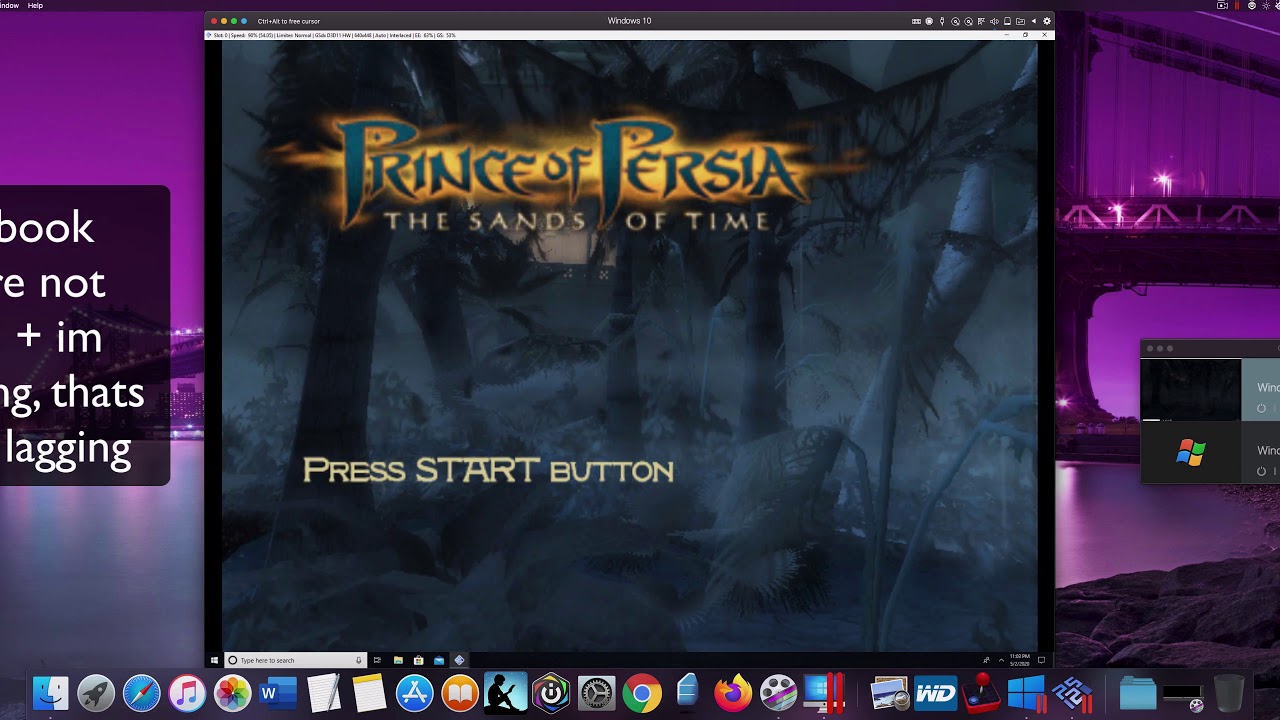Open Parallels Desktop icon in Dock

pyautogui.click(x=826, y=693)
